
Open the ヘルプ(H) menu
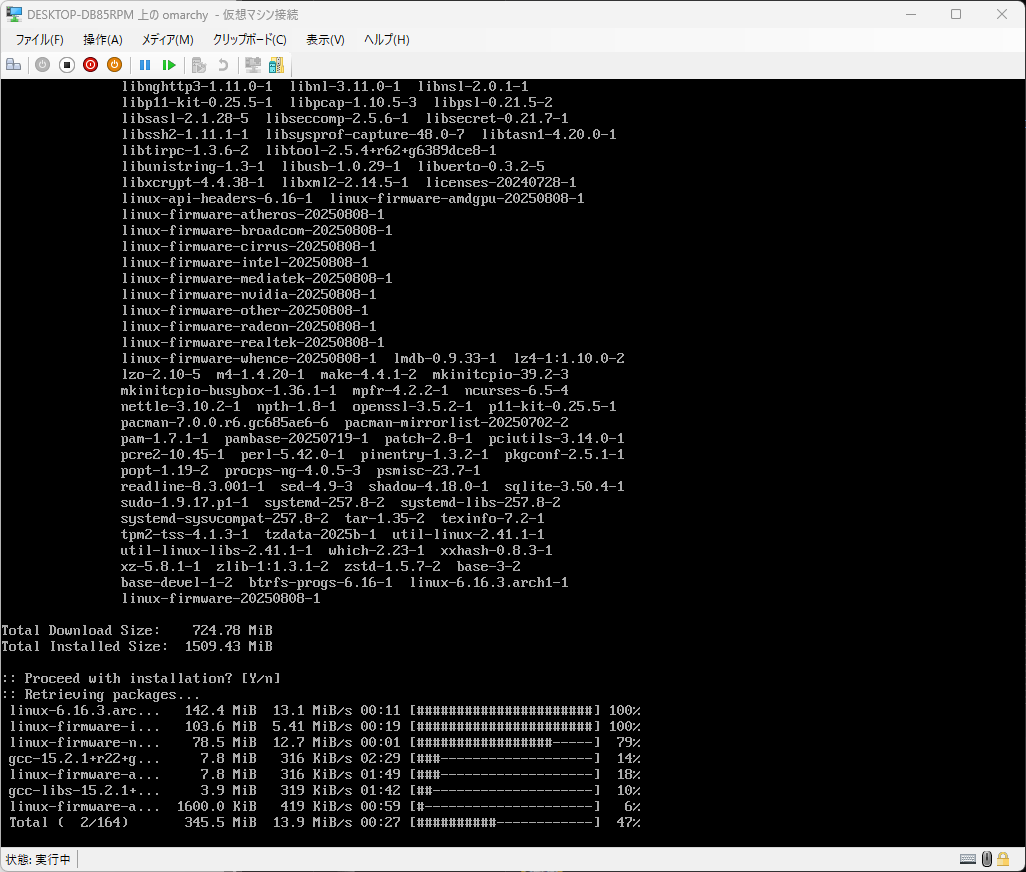coord(387,39)
